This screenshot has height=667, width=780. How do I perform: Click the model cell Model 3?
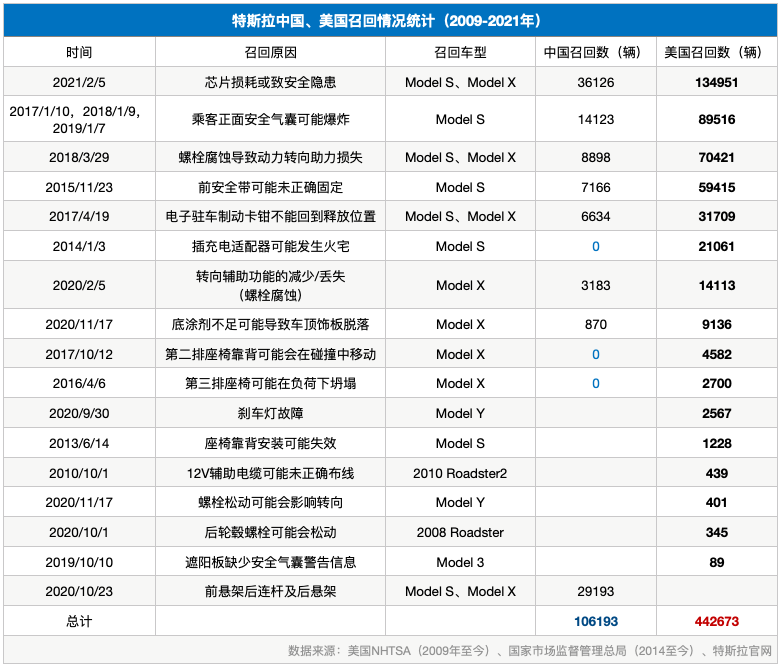click(460, 562)
